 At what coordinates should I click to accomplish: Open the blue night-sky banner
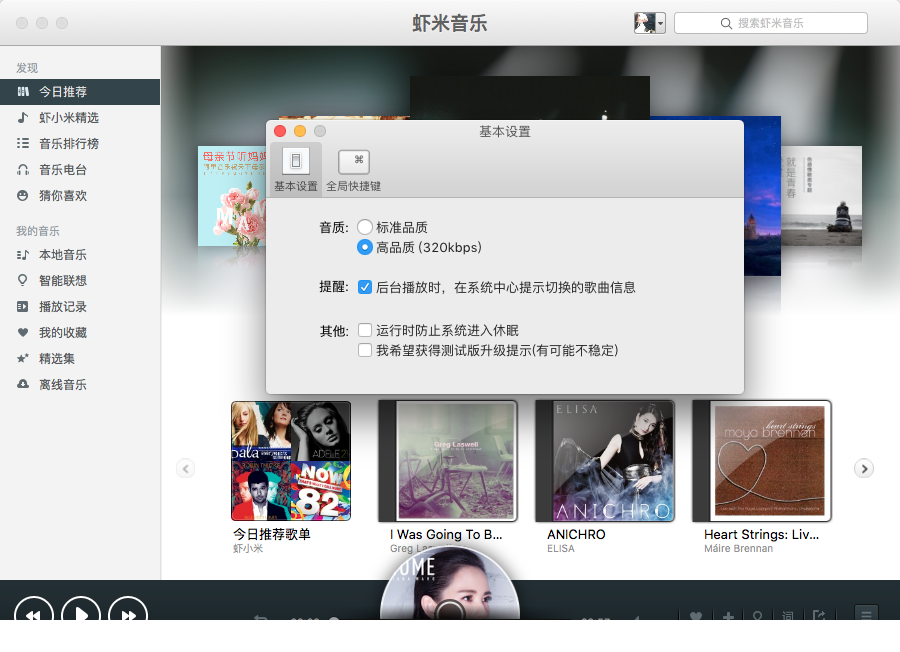point(762,196)
